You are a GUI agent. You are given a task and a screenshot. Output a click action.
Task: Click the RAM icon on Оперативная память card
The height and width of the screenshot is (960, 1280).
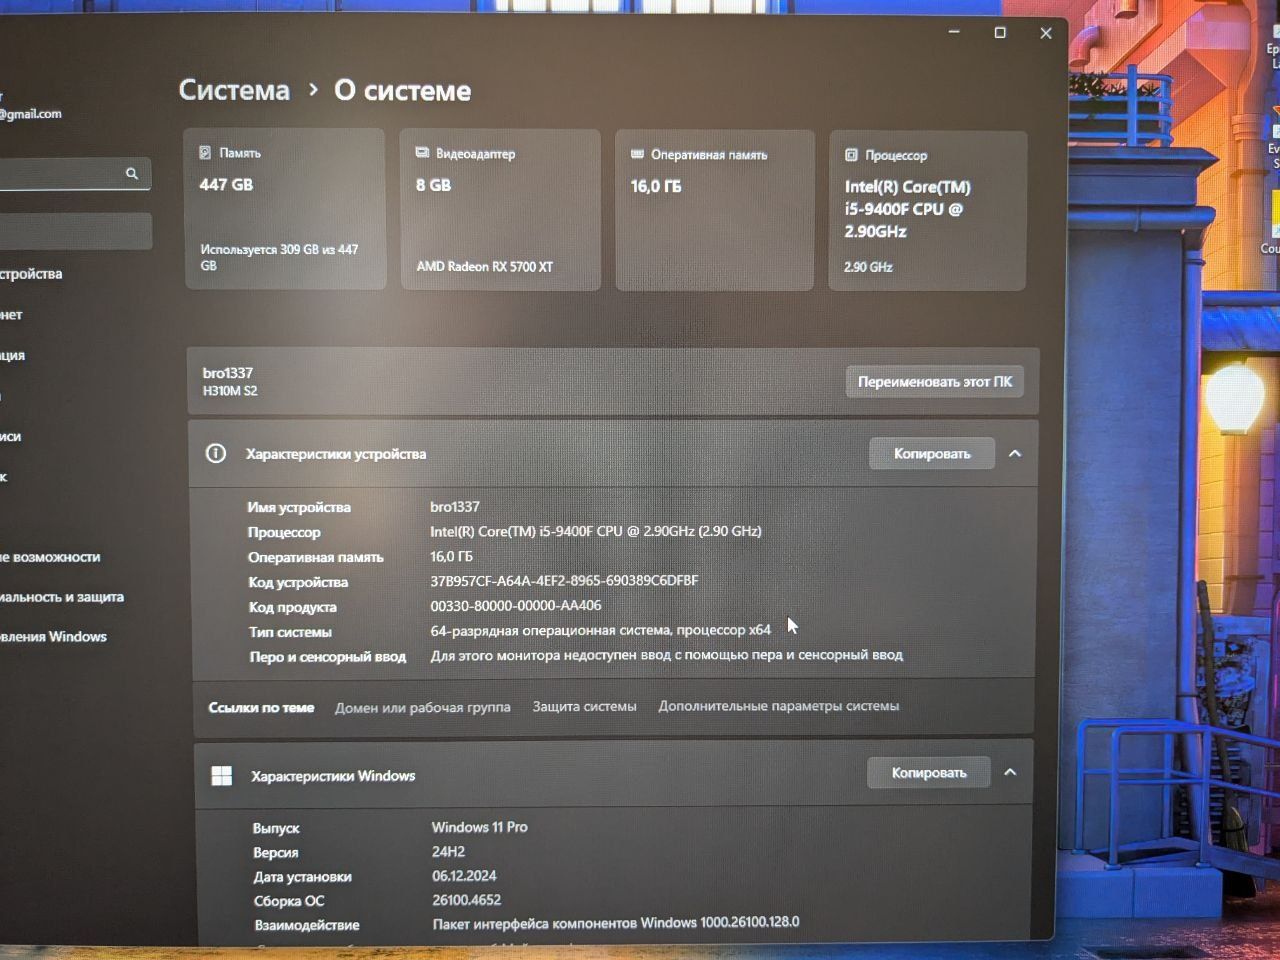(x=637, y=154)
